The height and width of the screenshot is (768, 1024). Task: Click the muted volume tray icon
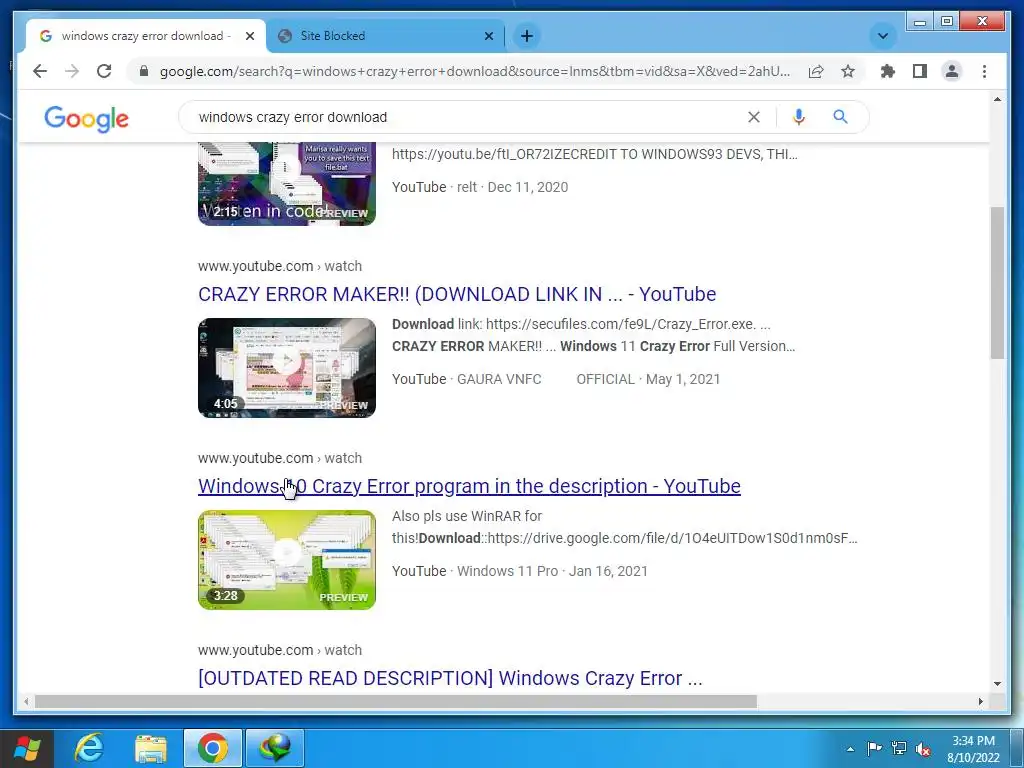point(923,748)
